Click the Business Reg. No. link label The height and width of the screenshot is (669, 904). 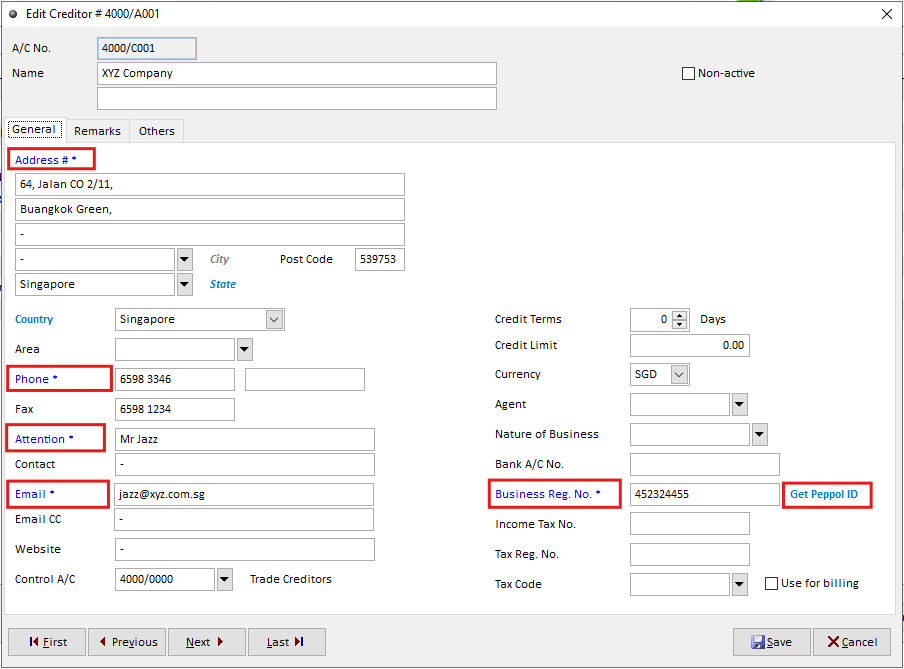pos(547,494)
